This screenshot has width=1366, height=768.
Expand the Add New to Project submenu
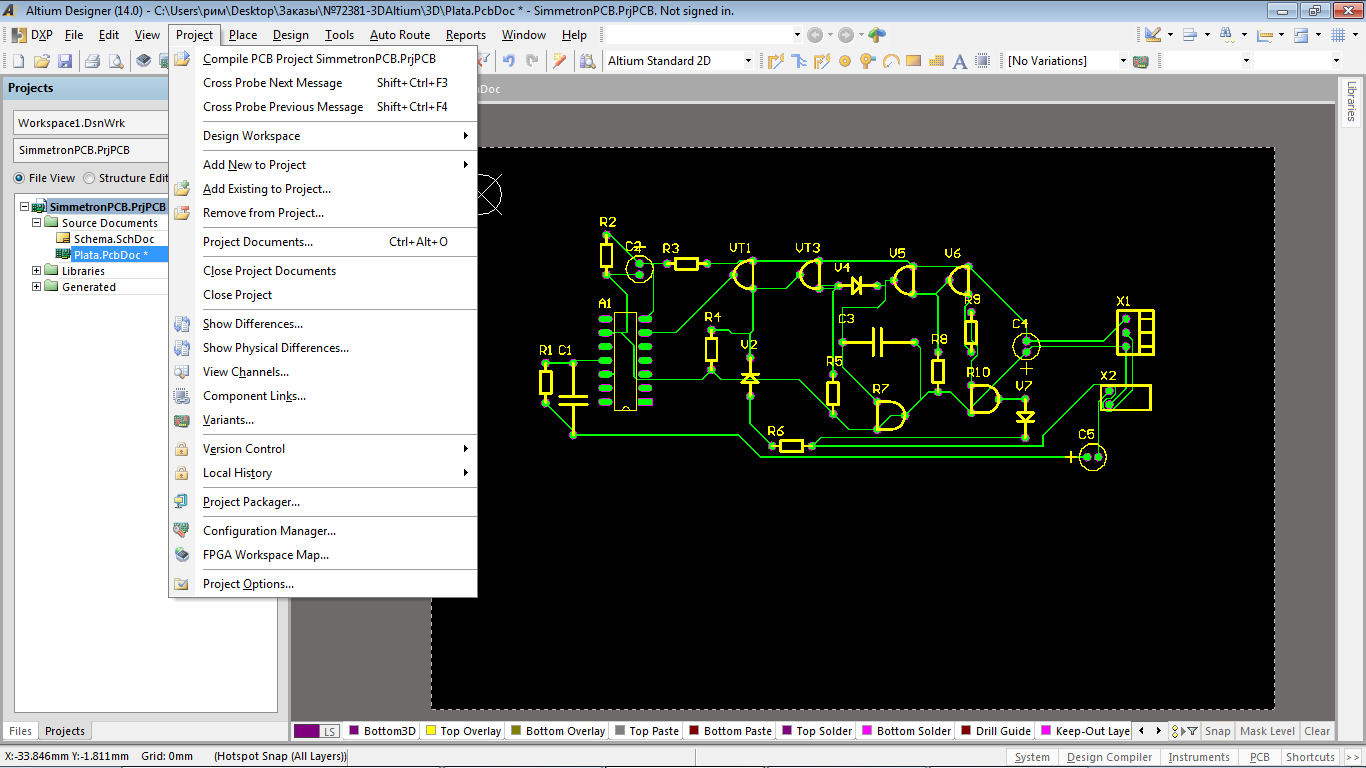(323, 165)
